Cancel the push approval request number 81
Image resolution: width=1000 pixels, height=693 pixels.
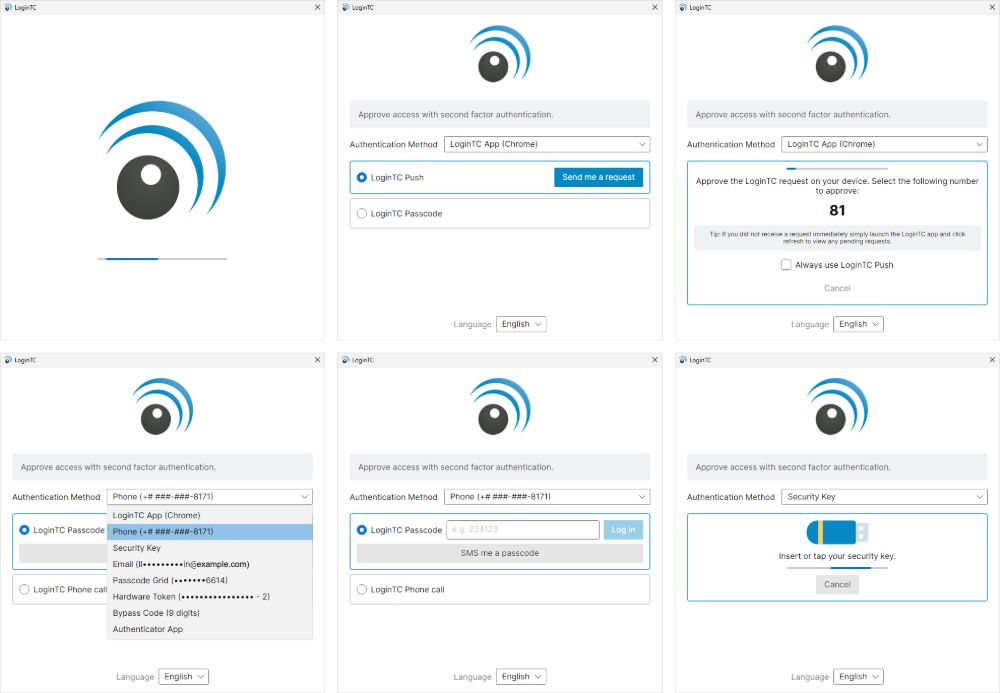click(x=837, y=288)
